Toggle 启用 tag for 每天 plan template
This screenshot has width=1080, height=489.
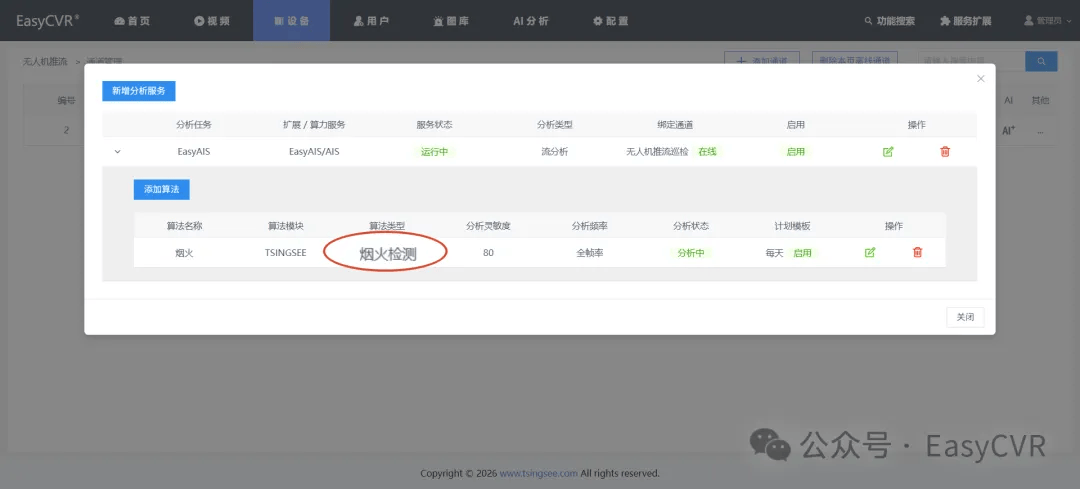802,253
